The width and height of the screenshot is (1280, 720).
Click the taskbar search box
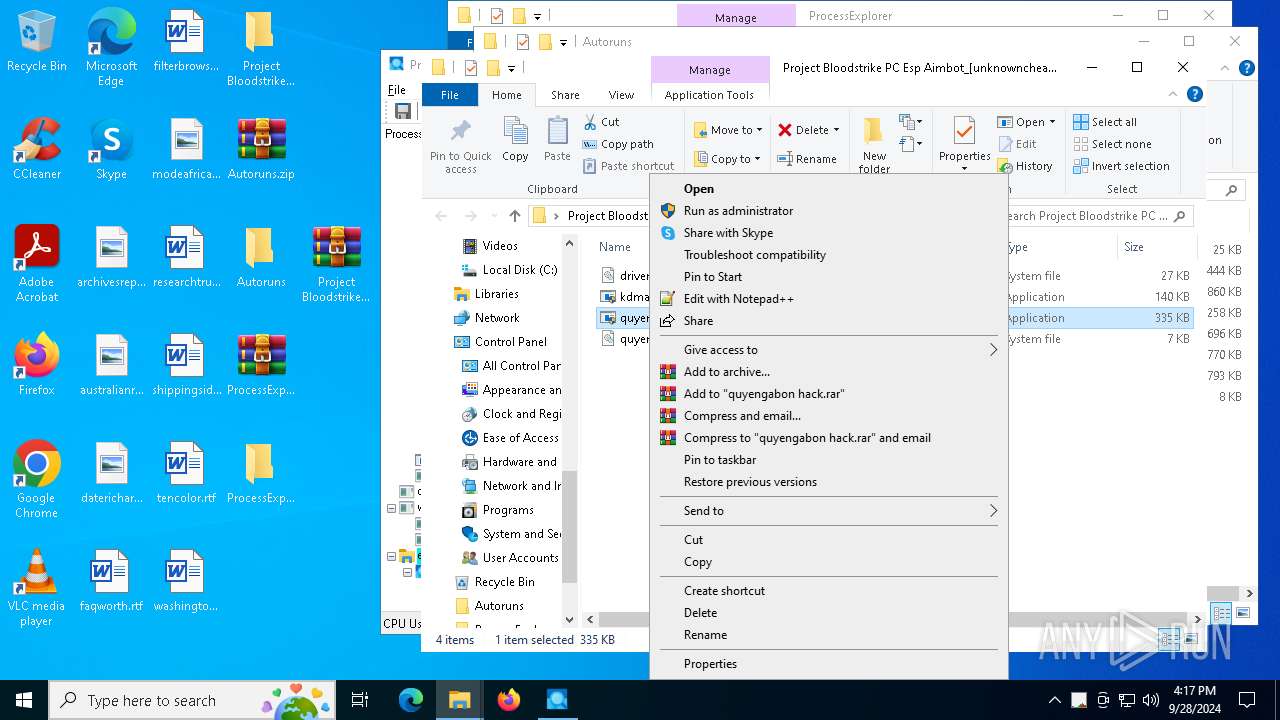click(192, 700)
